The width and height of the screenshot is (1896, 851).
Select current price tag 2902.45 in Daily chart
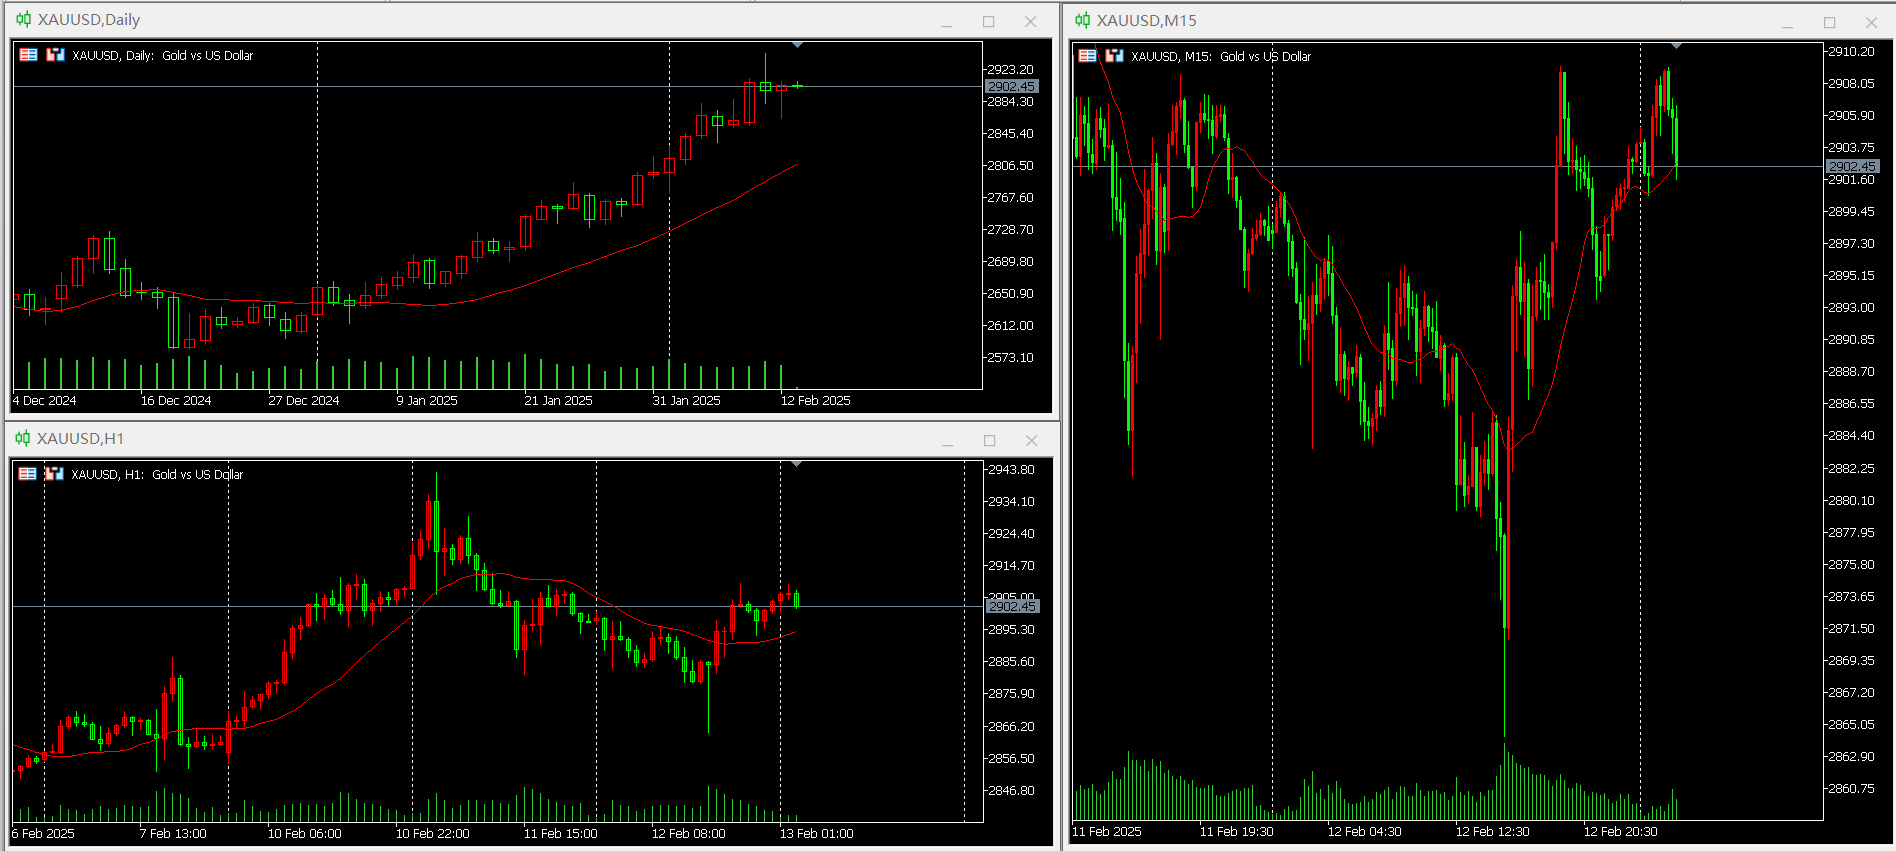click(x=1012, y=87)
